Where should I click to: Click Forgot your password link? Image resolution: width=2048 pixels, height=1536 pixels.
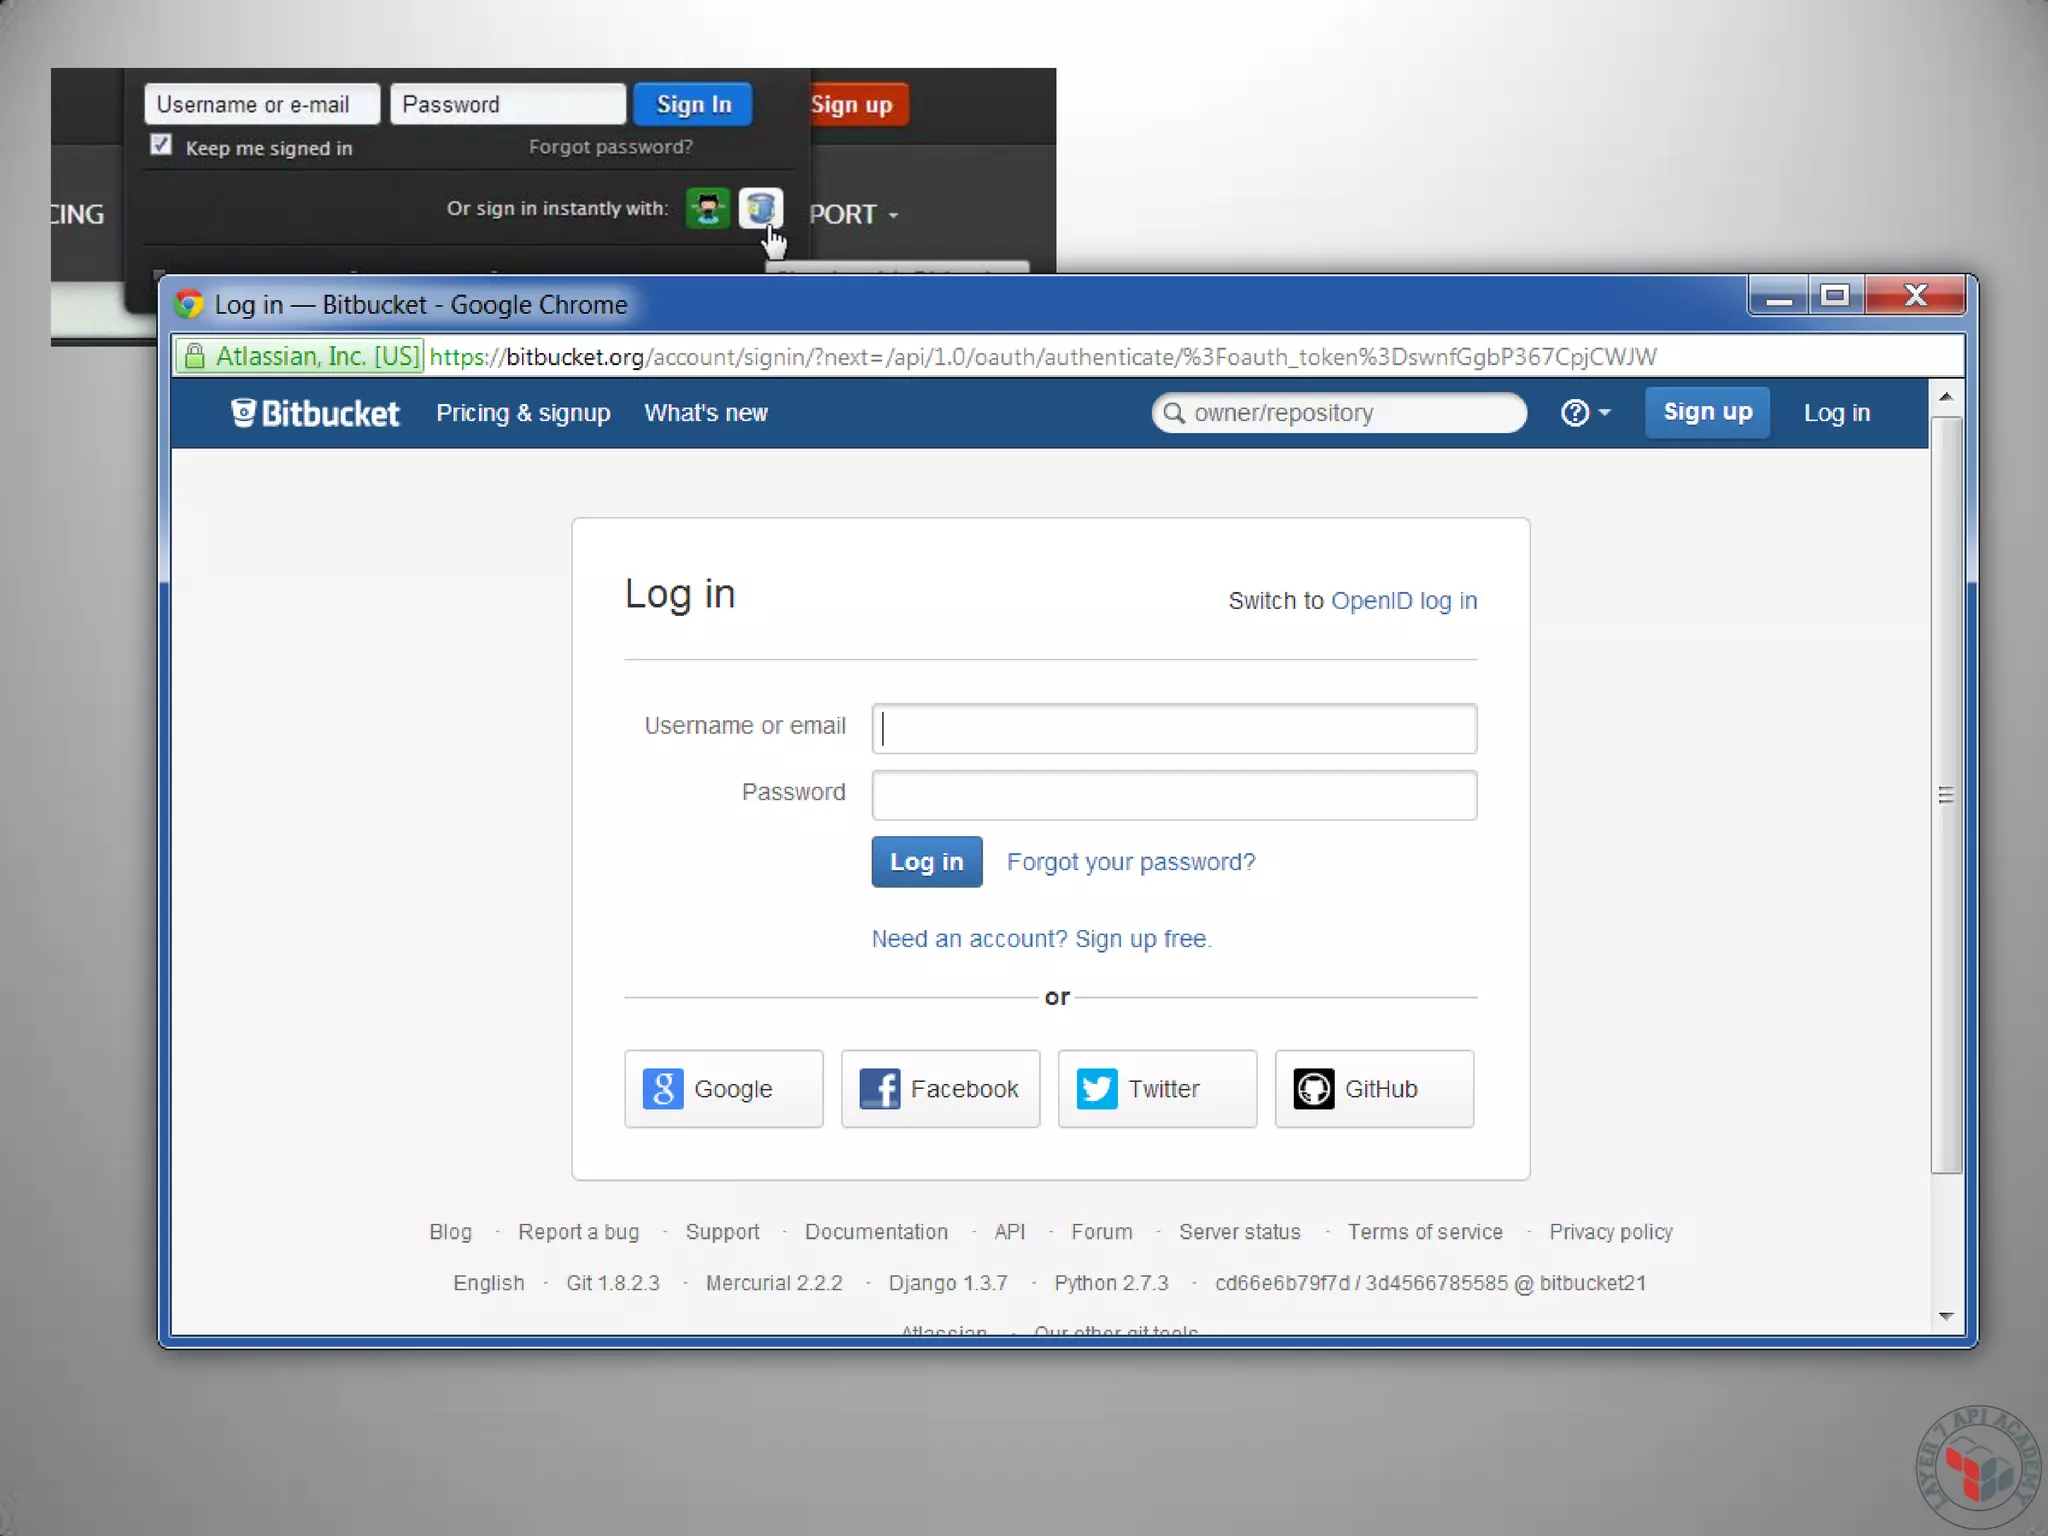click(x=1130, y=862)
